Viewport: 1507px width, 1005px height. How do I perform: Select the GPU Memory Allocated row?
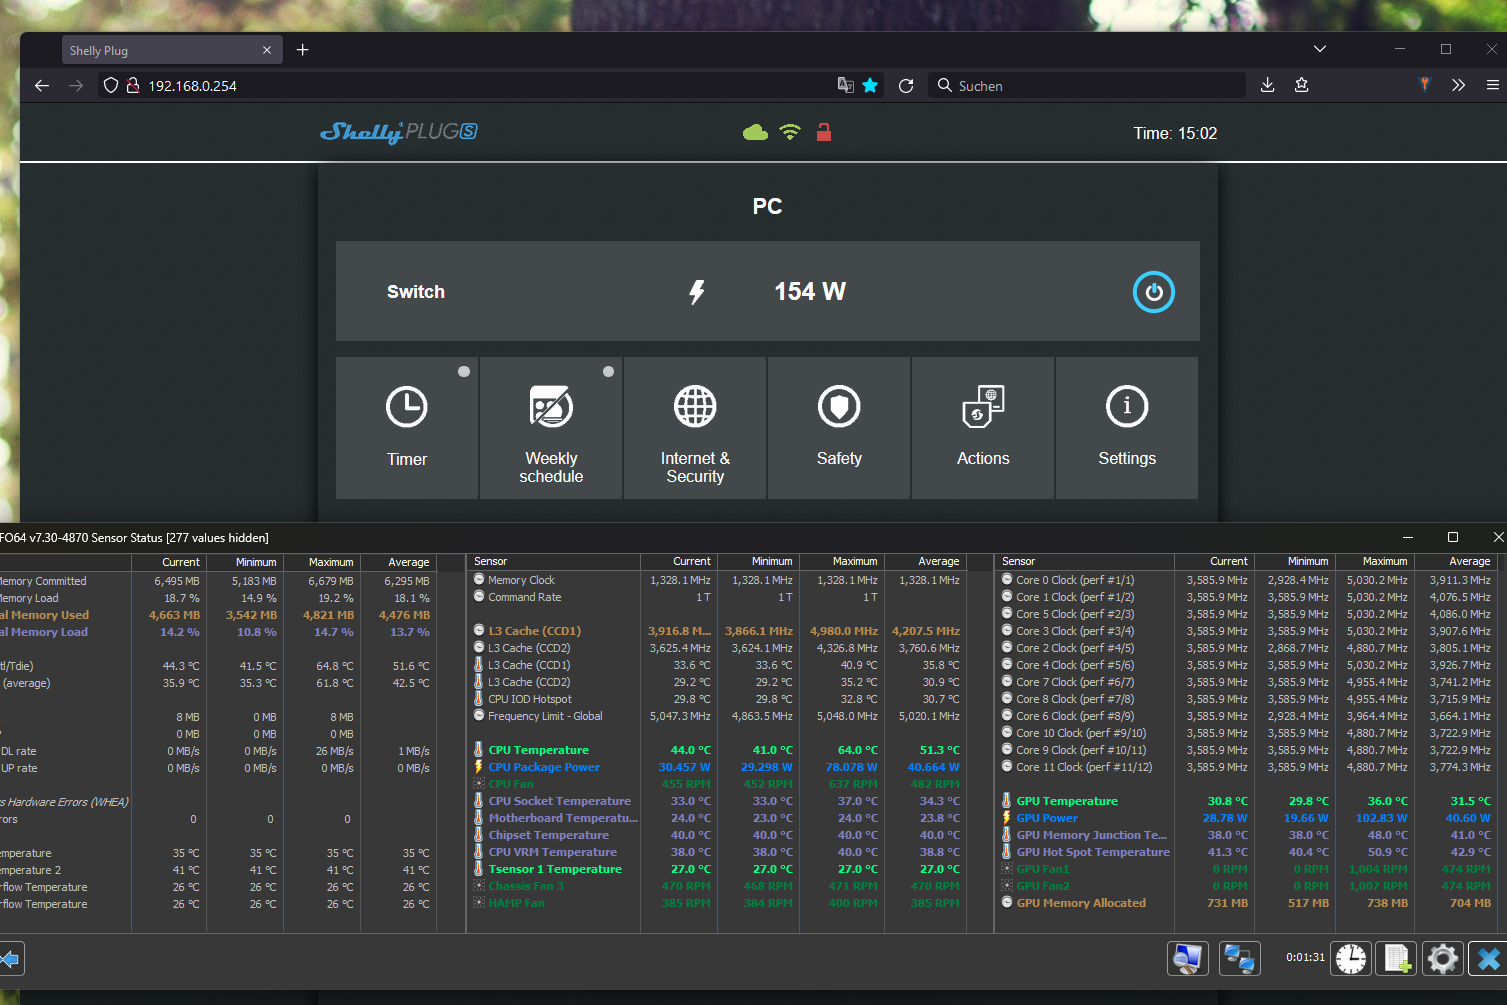pyautogui.click(x=1246, y=903)
